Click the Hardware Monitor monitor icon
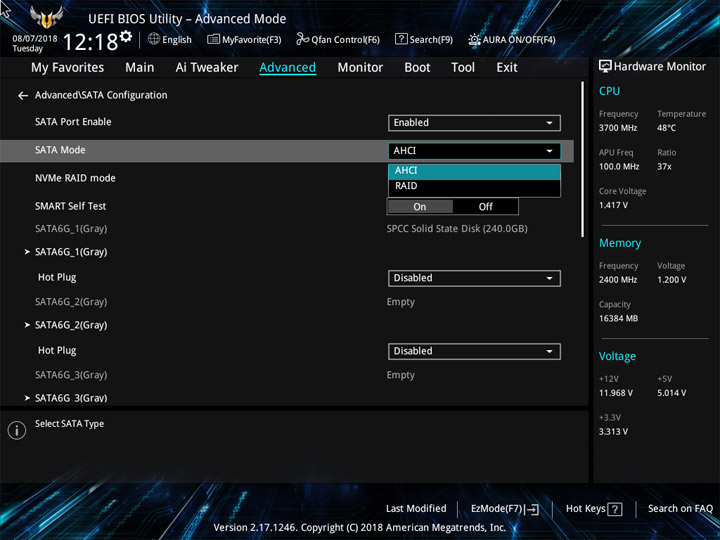Screen dimensions: 720x540 [605, 67]
